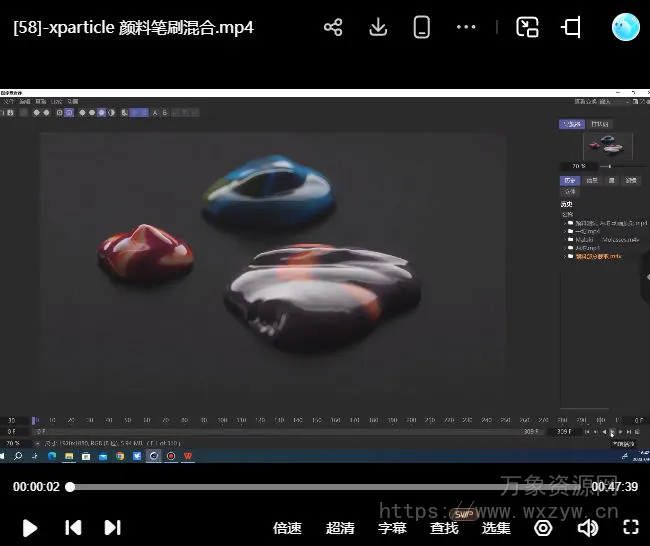Click the window pin icon in the header

click(x=572, y=27)
